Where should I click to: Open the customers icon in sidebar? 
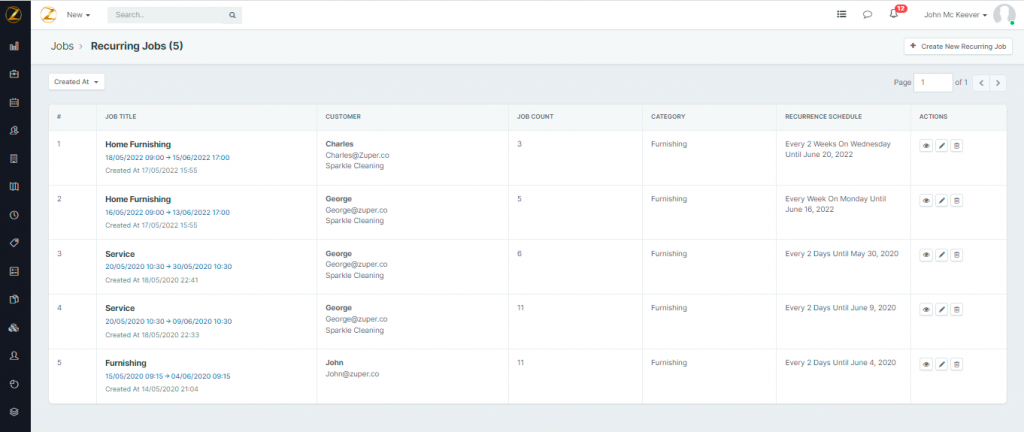pos(14,131)
